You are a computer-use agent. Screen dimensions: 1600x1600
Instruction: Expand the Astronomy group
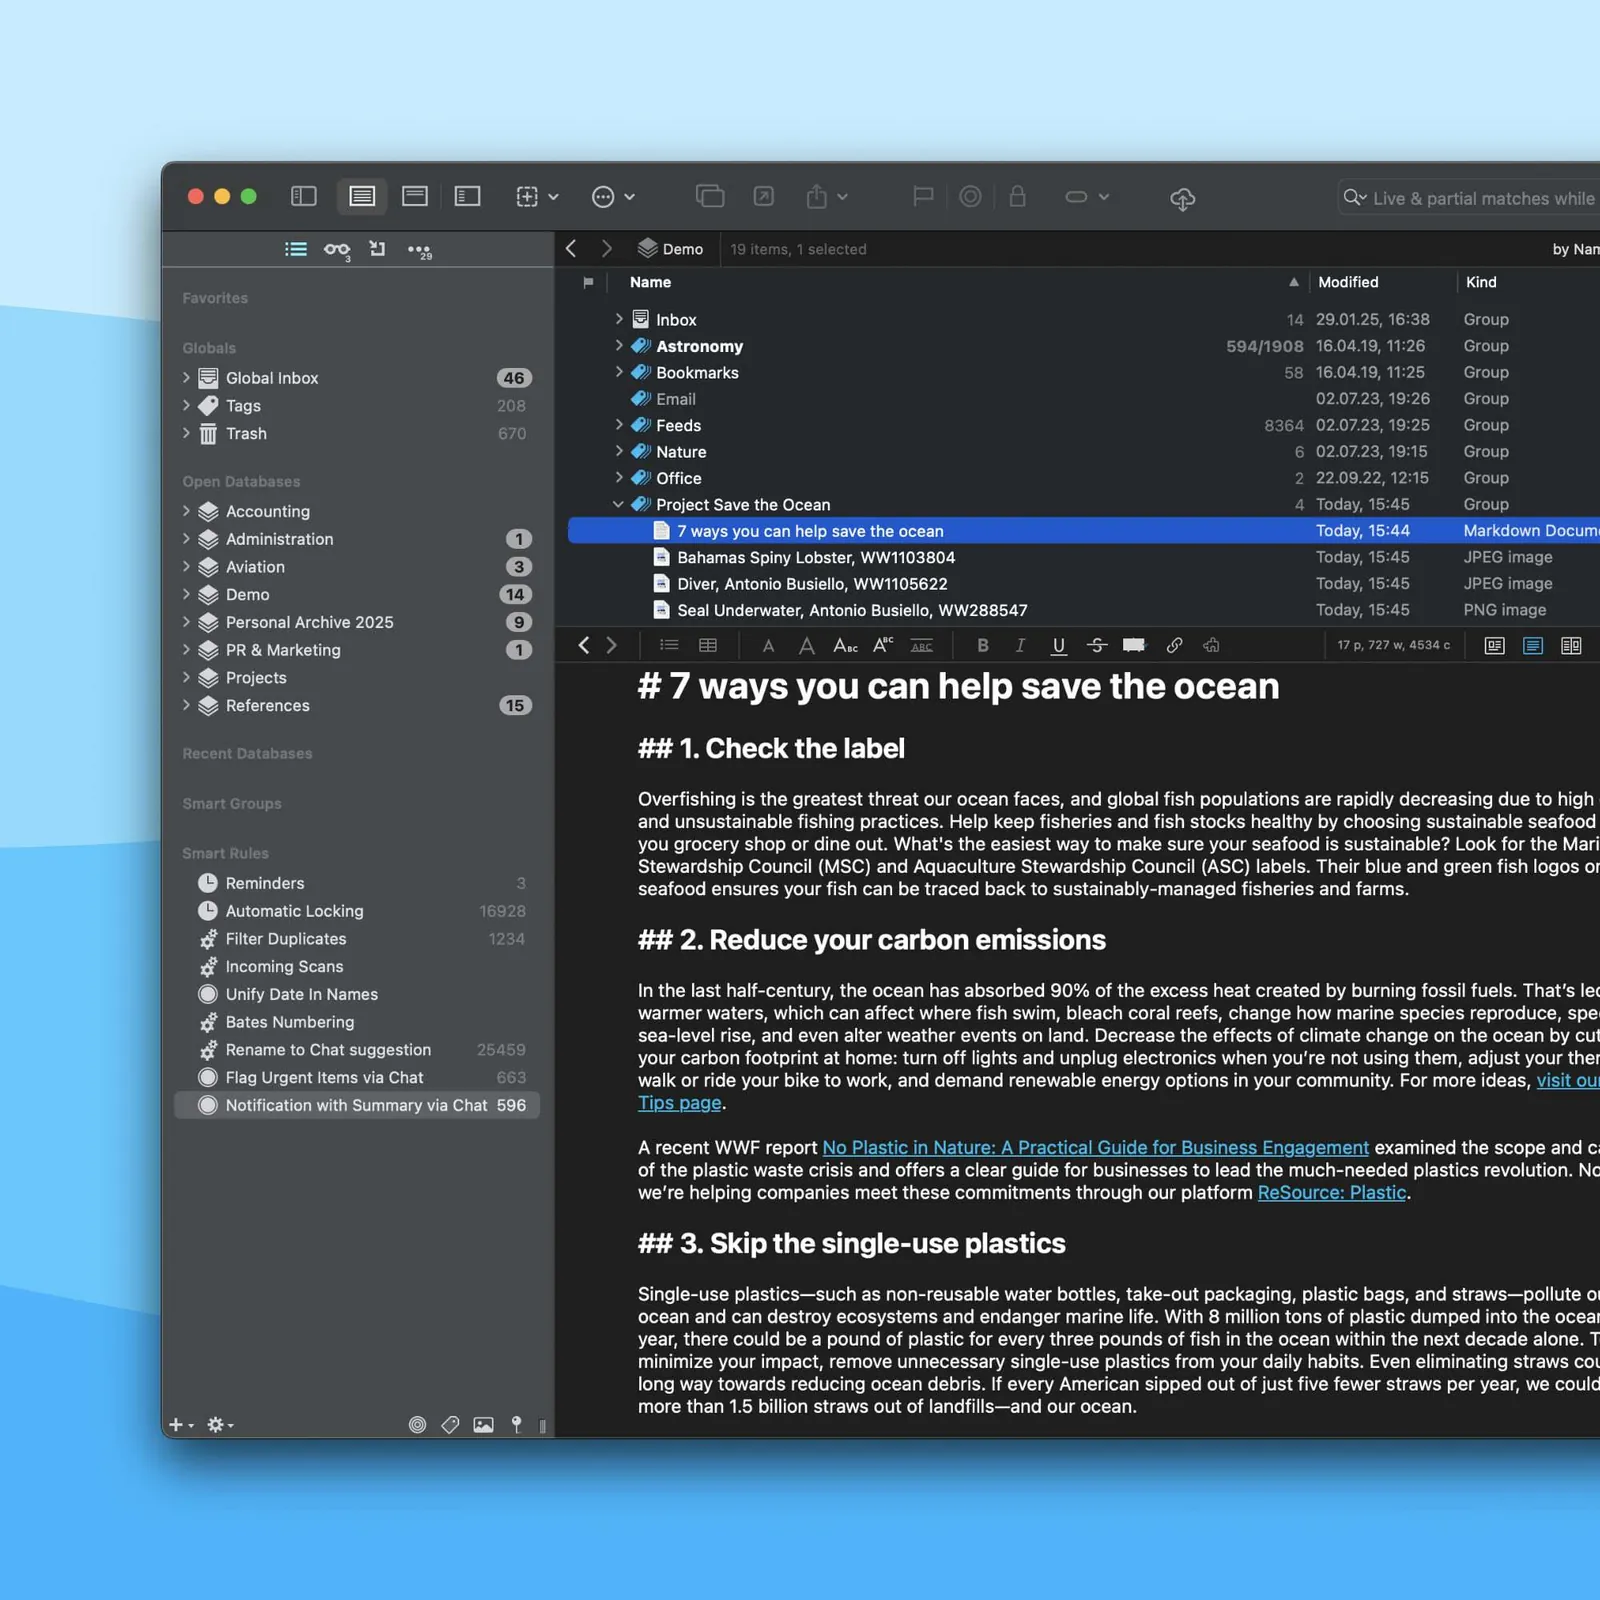point(619,345)
